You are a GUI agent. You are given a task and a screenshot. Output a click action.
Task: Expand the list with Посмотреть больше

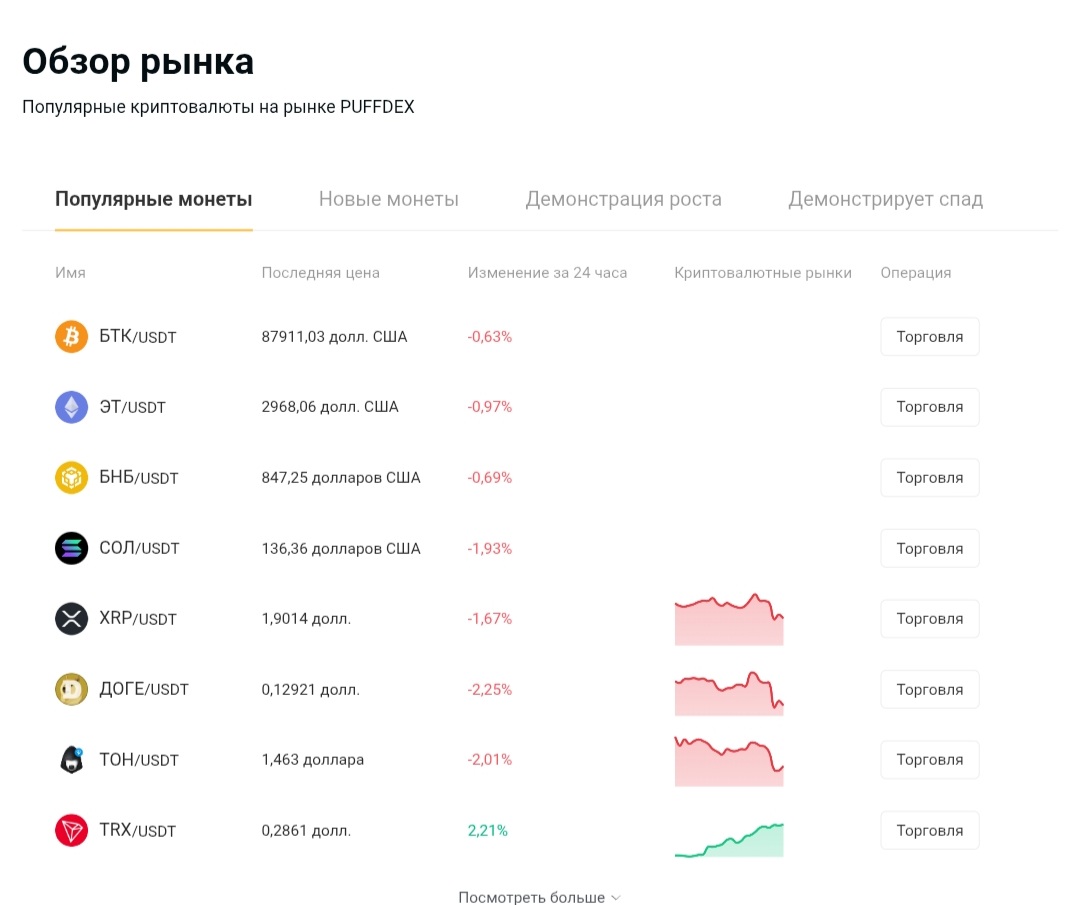(x=539, y=897)
